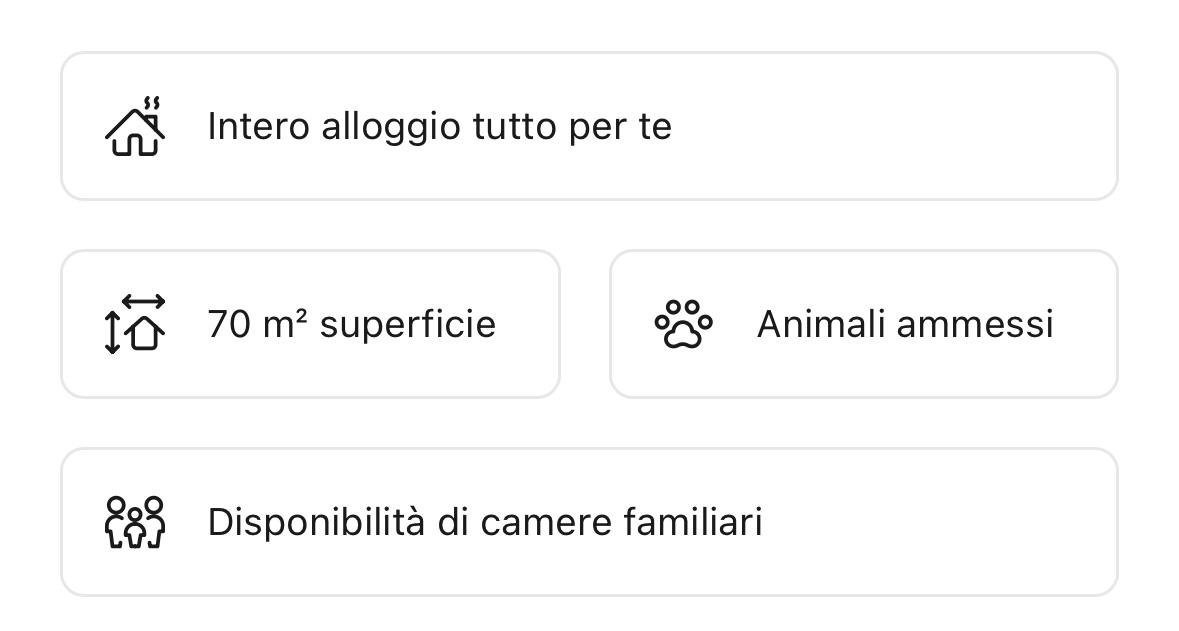Viewport: 1179px width, 631px height.
Task: Click the family people icon
Action: [135, 522]
